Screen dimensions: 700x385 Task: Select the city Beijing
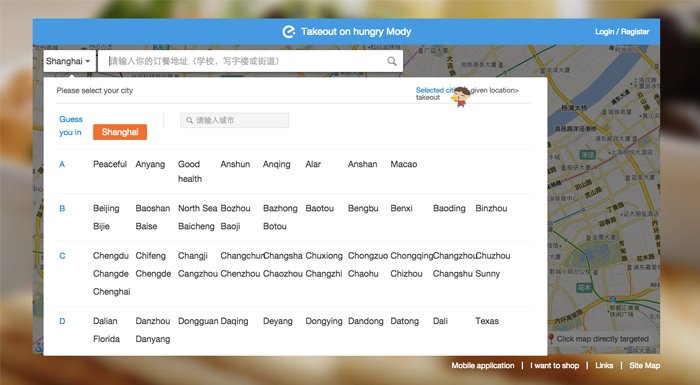point(106,208)
